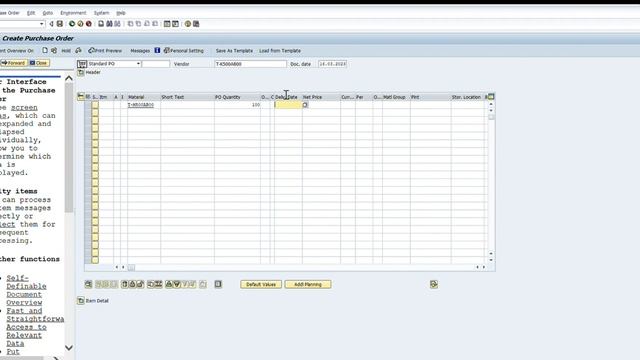Open the search help icon beside the Delivery Date cell

305,105
